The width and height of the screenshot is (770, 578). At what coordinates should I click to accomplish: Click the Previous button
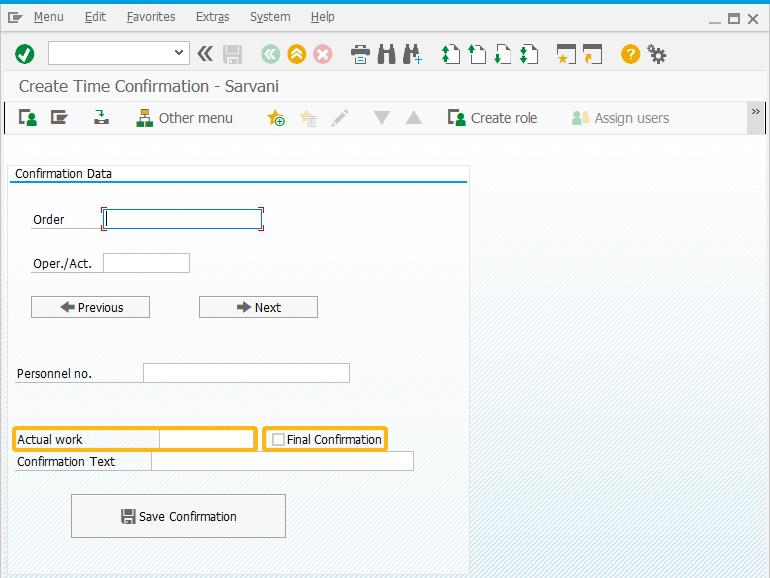click(90, 307)
